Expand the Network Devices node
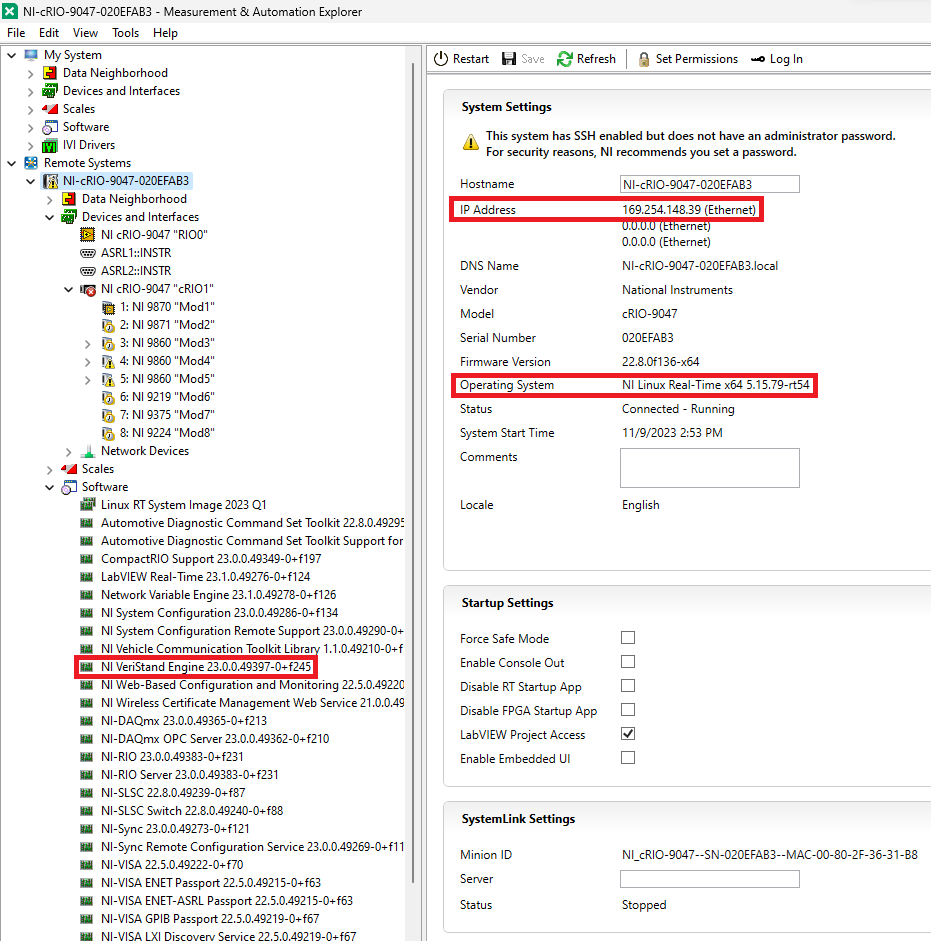This screenshot has height=941, width=931. [x=68, y=452]
